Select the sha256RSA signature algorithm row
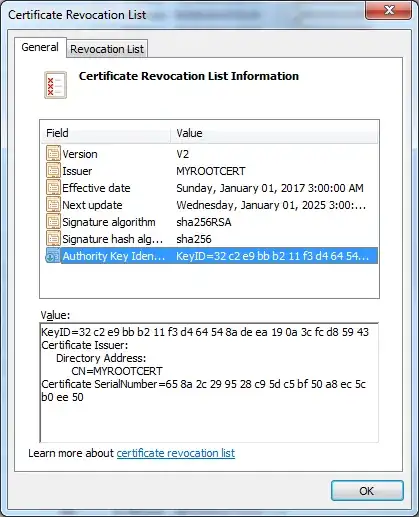This screenshot has width=419, height=517. click(x=210, y=222)
